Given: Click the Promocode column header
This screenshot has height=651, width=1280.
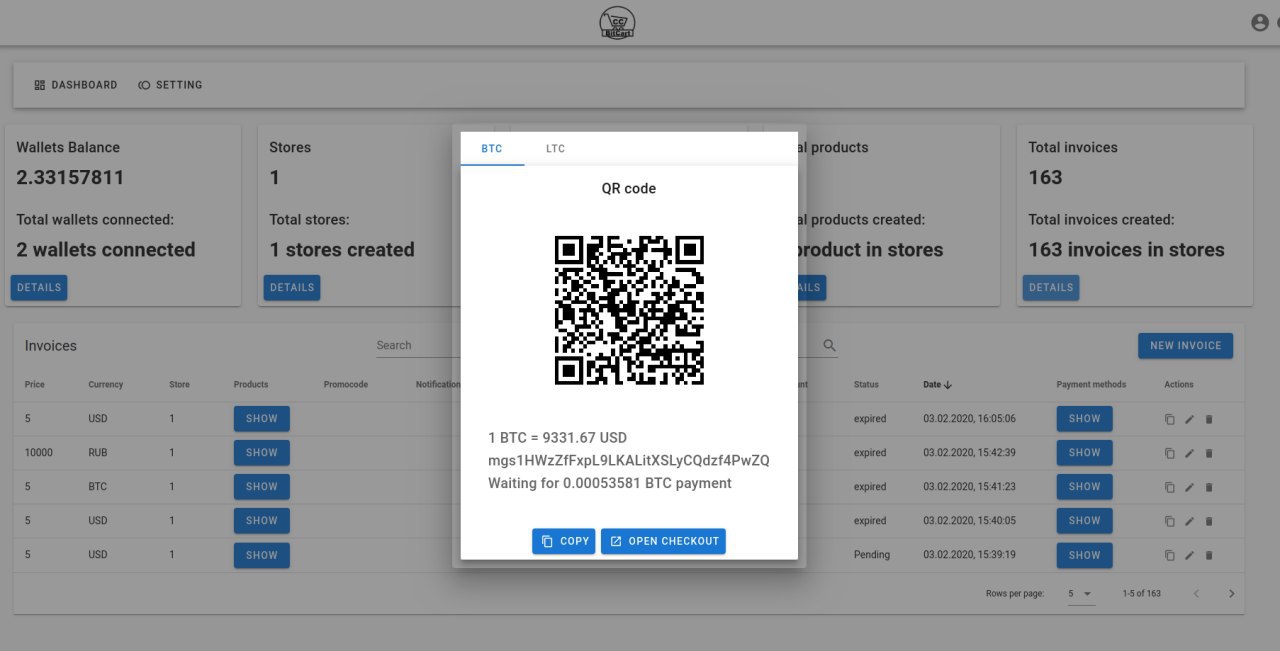Looking at the screenshot, I should (346, 384).
